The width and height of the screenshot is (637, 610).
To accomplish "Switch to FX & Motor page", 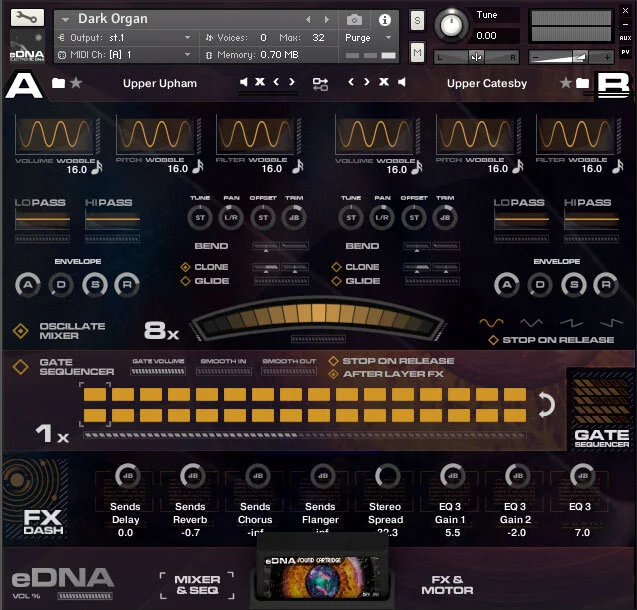I will (x=447, y=585).
